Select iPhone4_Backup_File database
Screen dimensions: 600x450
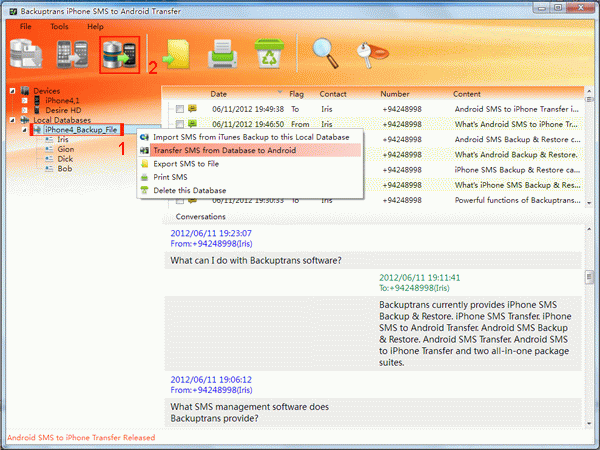[81, 130]
